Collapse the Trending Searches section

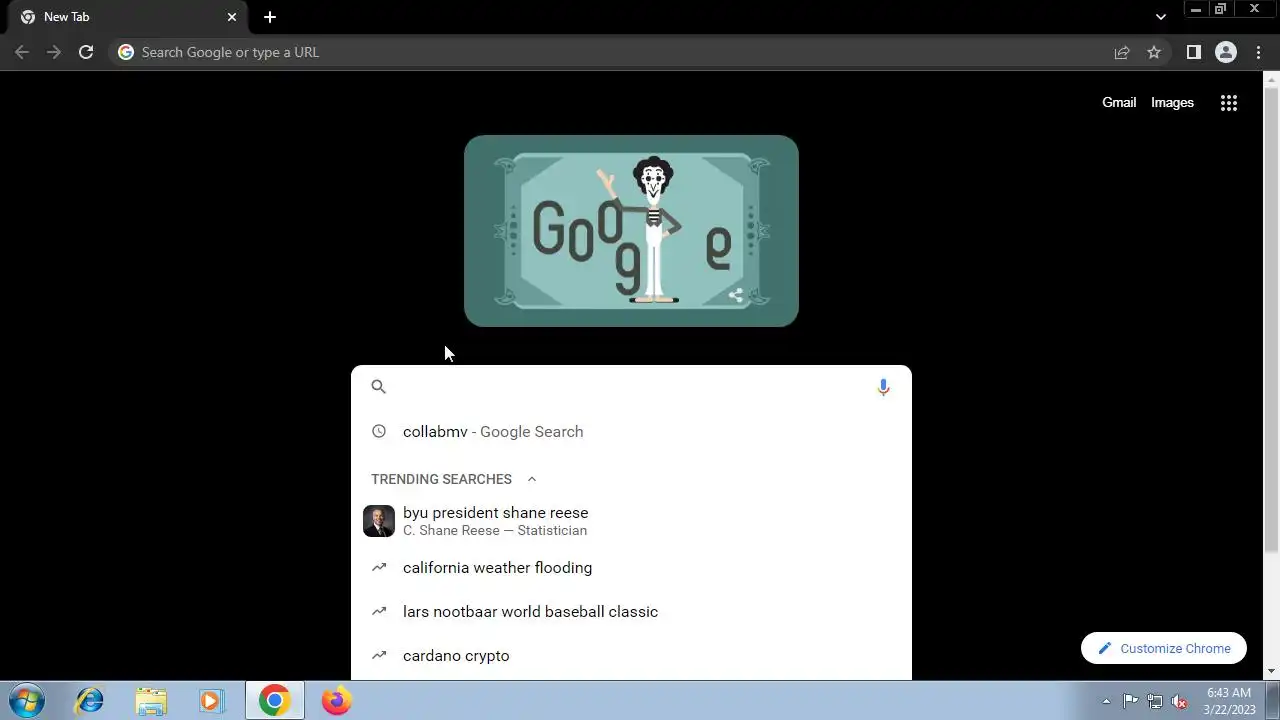coord(531,479)
